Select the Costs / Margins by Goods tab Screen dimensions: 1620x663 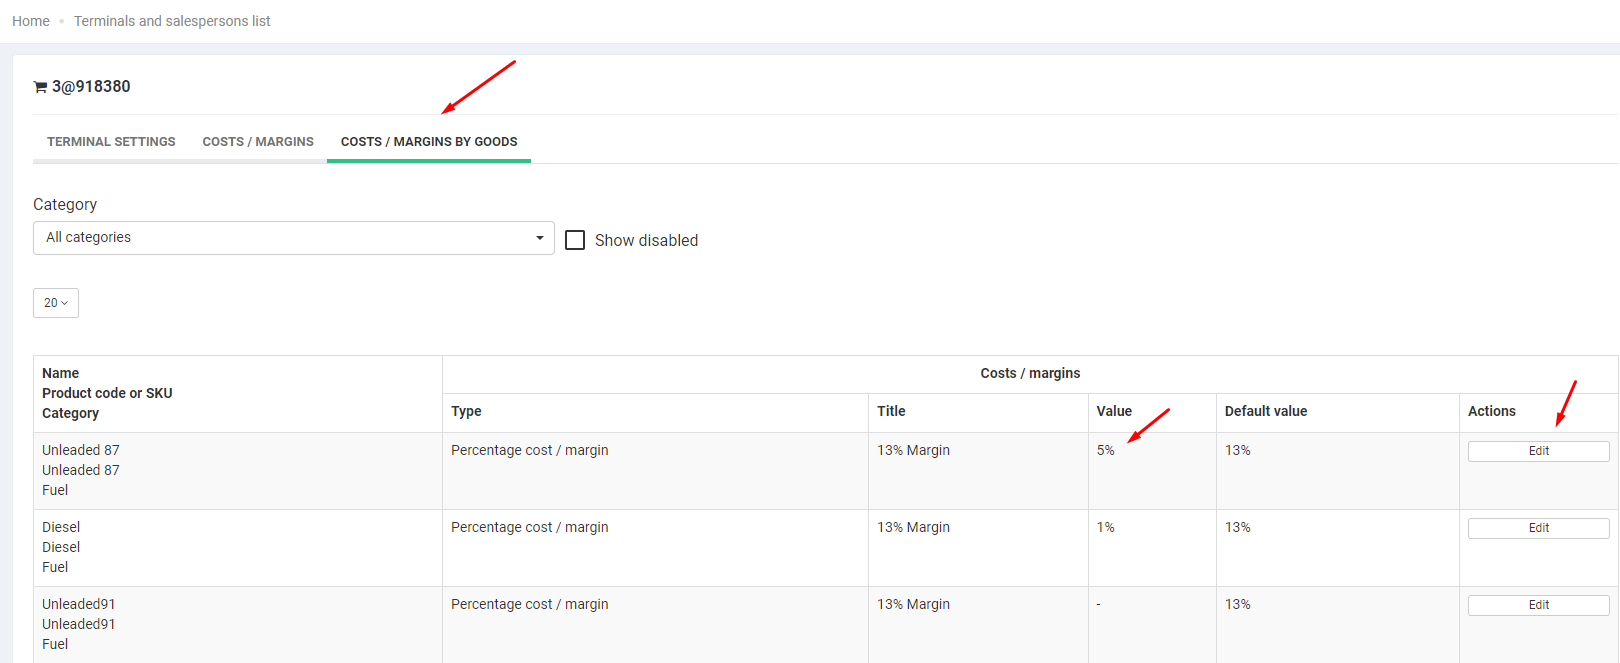(429, 142)
